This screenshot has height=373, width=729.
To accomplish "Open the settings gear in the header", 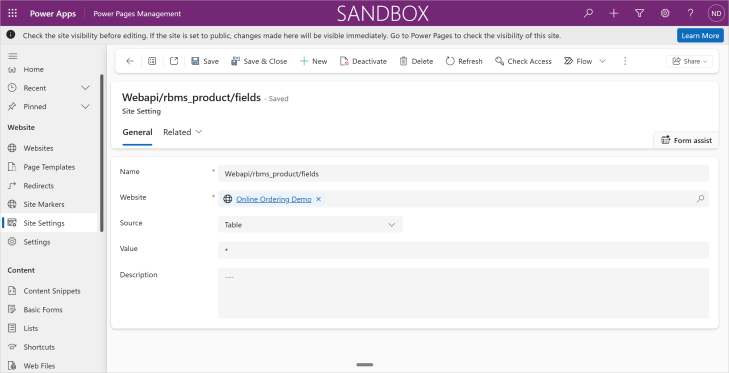I will [x=665, y=13].
